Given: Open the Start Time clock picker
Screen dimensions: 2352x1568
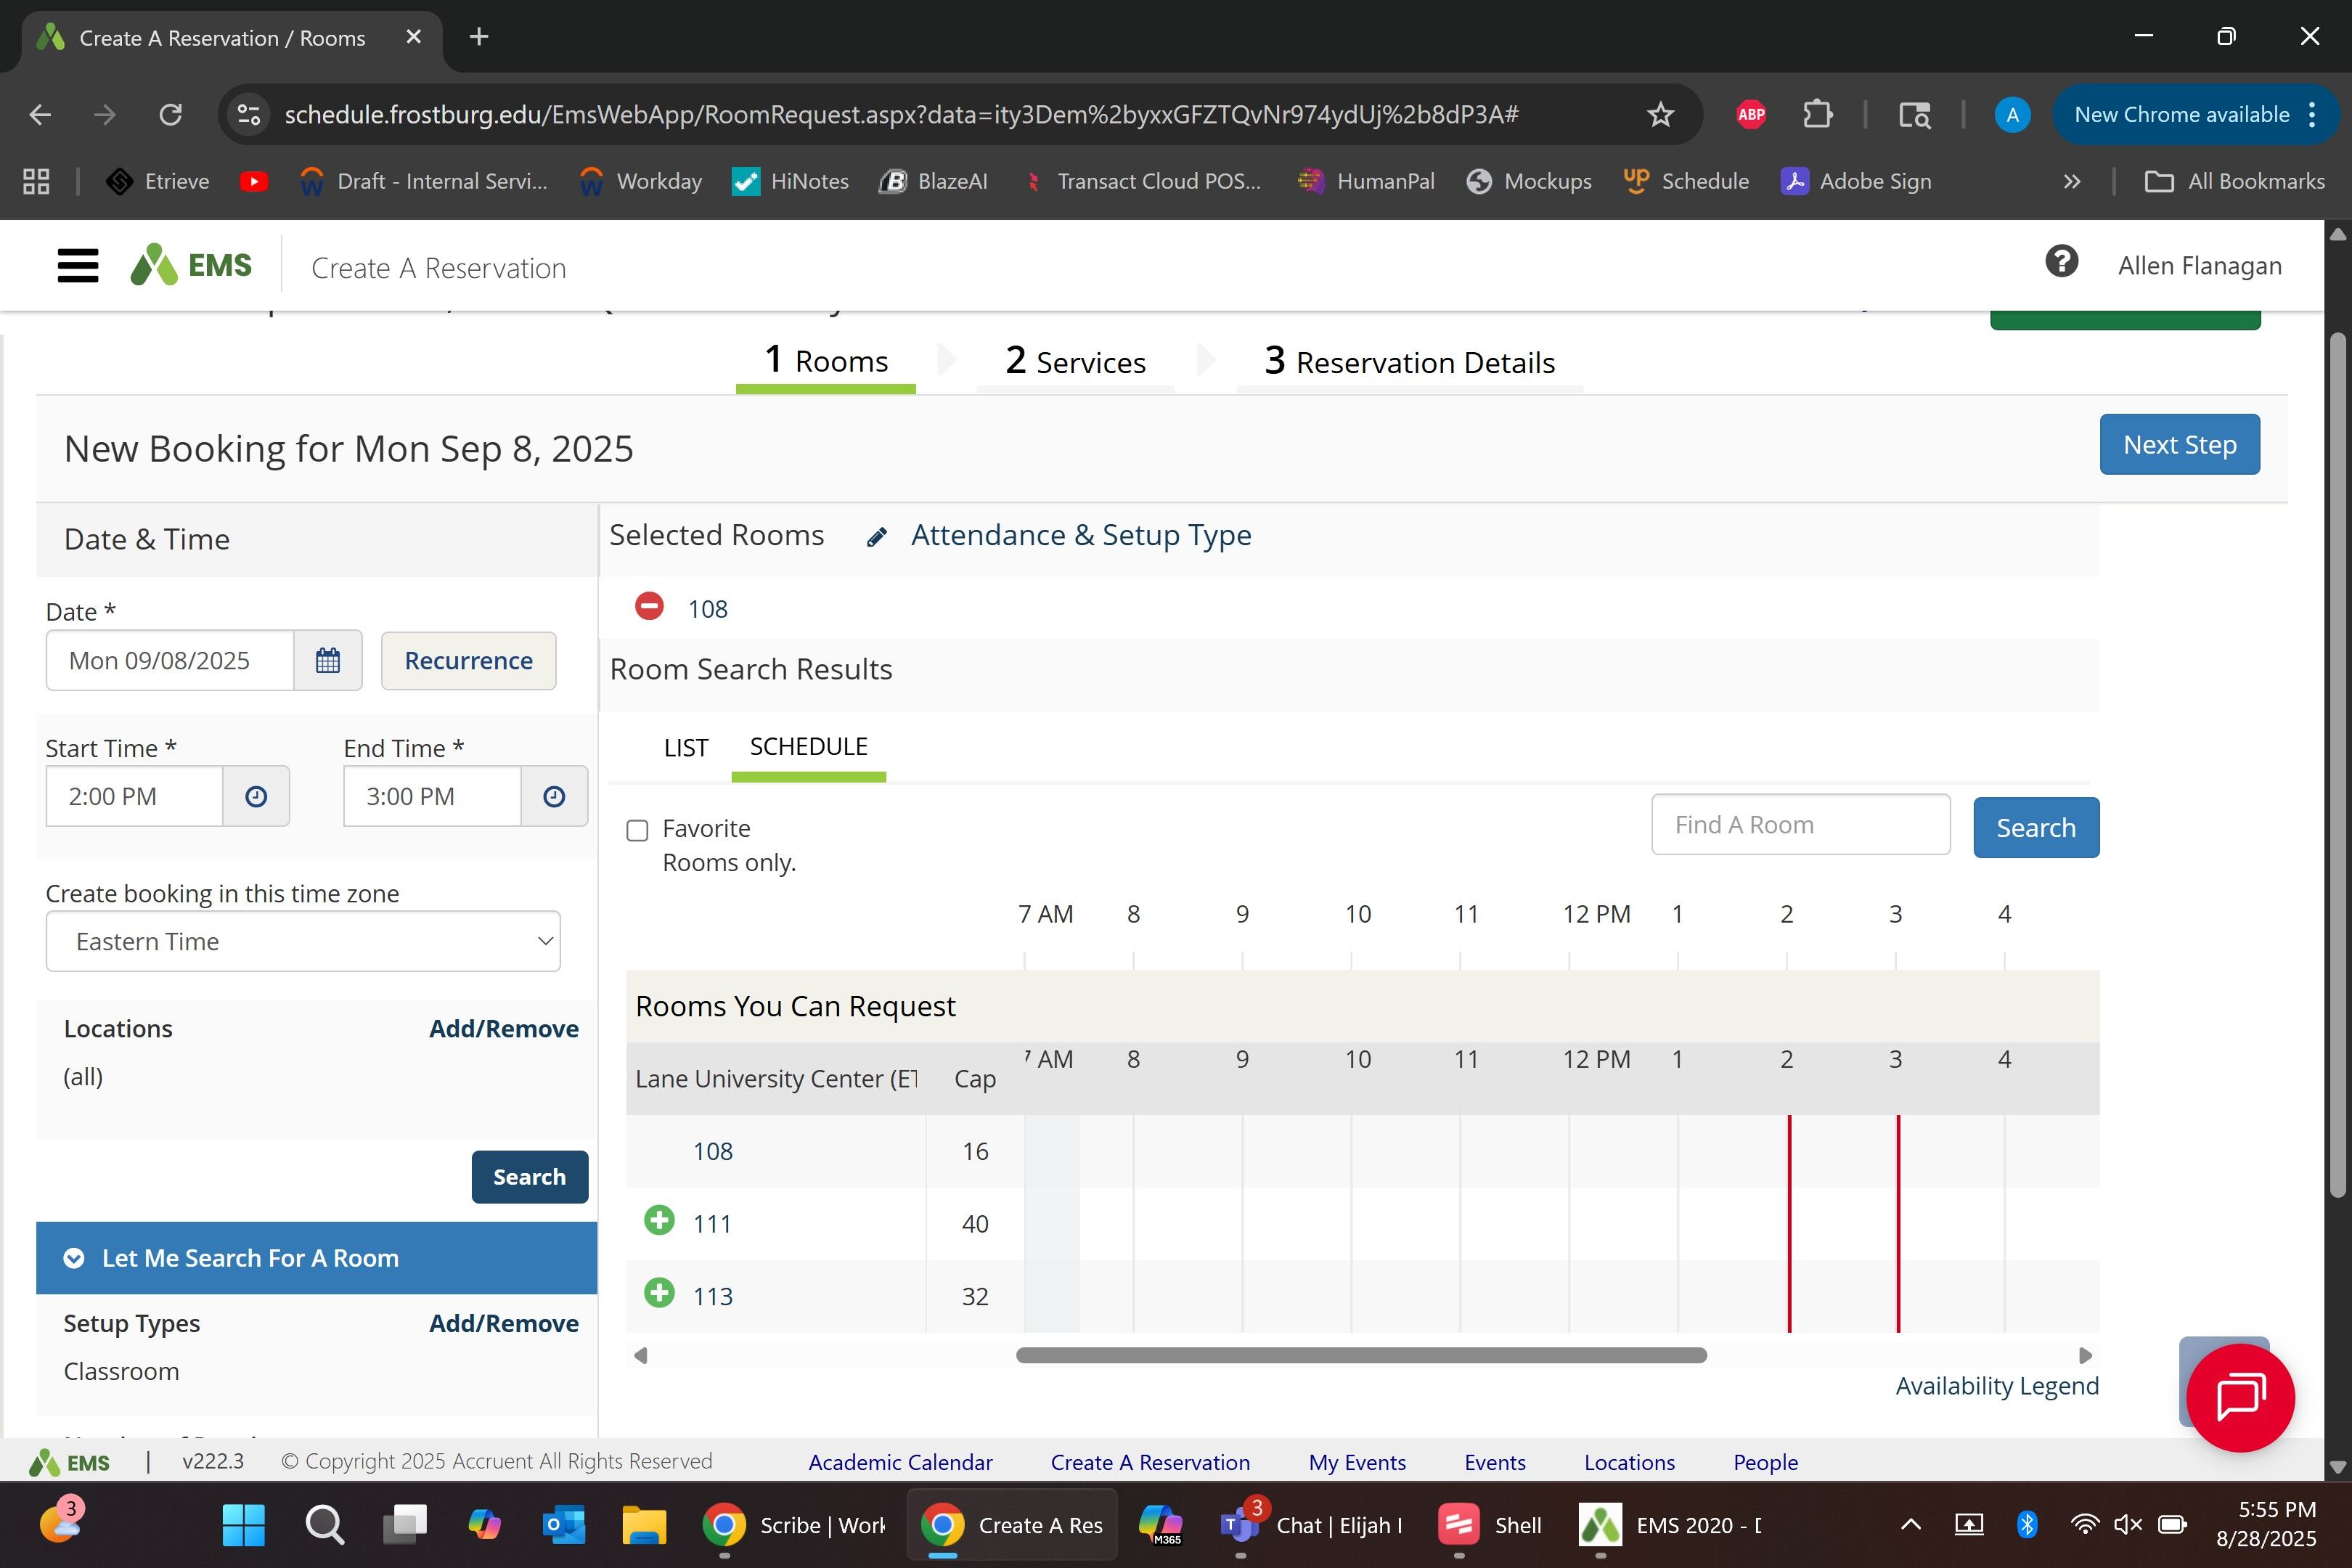Looking at the screenshot, I should (x=256, y=796).
